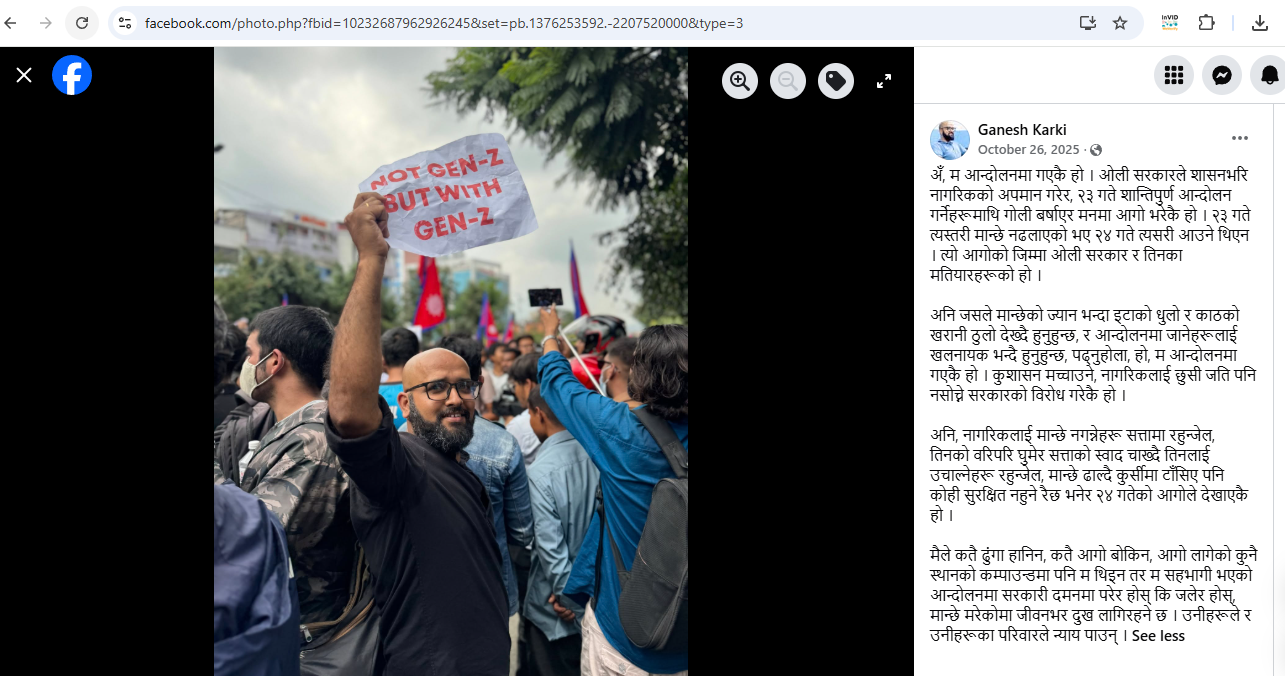Screen dimensions: 1285x676
Task: Open Ganesh Karki's profile name link
Action: 1022,130
